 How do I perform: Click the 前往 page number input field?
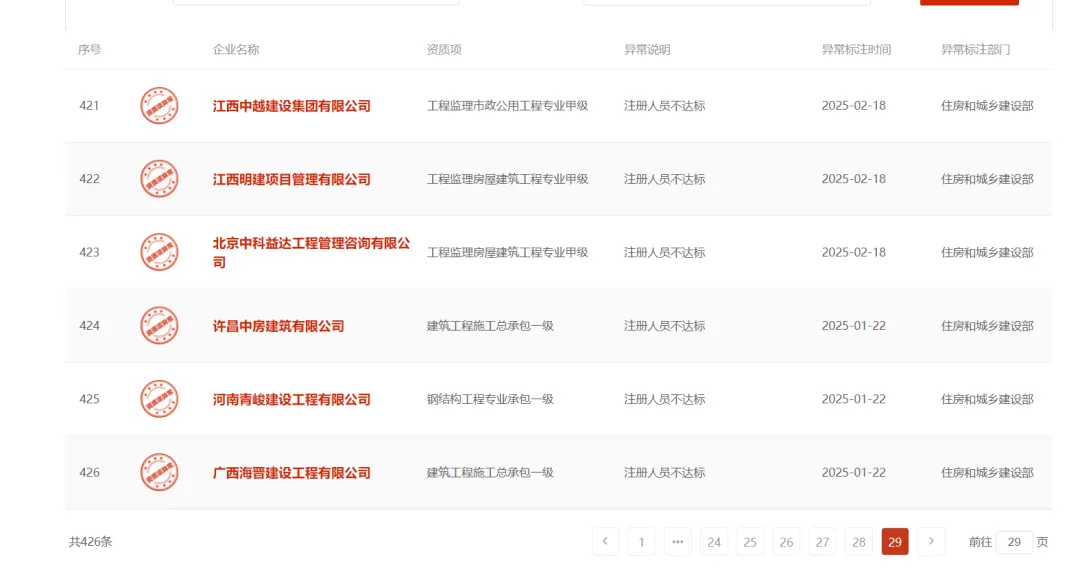(x=1014, y=542)
